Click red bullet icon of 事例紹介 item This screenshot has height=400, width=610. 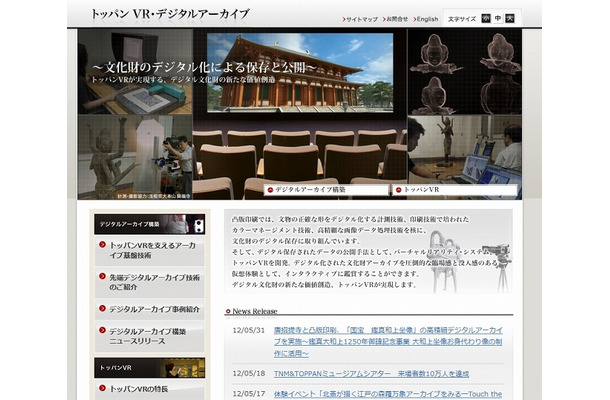pyautogui.click(x=102, y=308)
